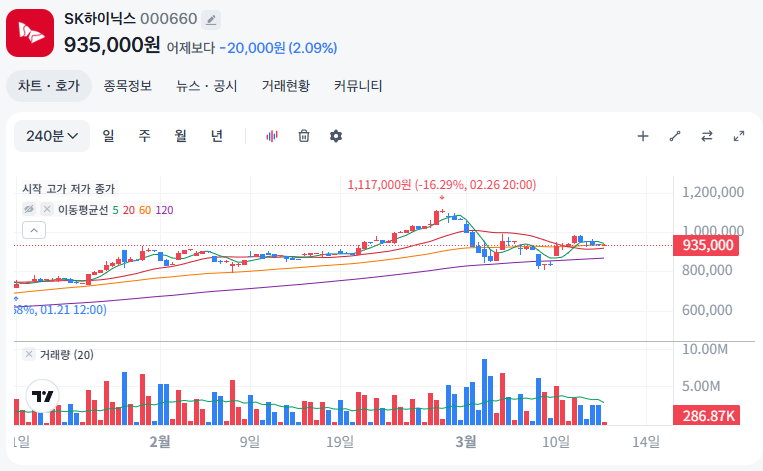
Task: Click the 10일 date axis label
Action: click(x=556, y=442)
